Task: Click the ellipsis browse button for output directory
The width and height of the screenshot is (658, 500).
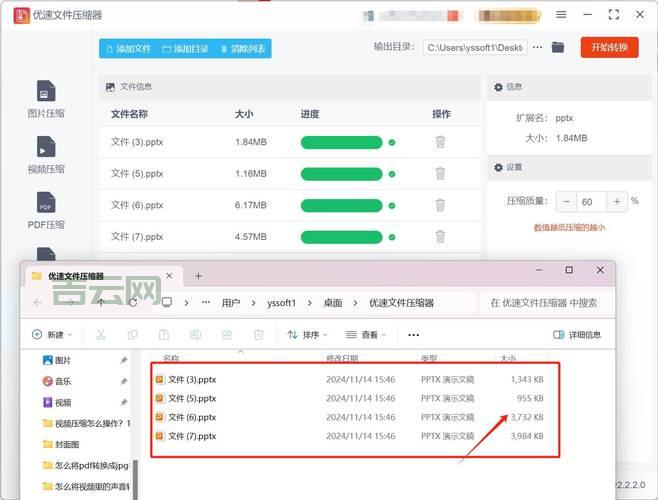Action: (x=537, y=47)
